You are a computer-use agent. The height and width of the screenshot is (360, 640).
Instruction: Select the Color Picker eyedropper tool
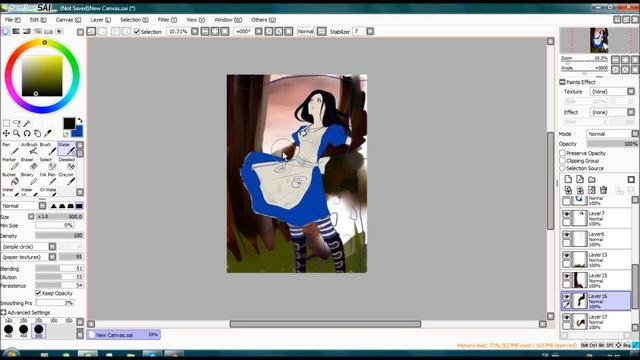(x=48, y=133)
